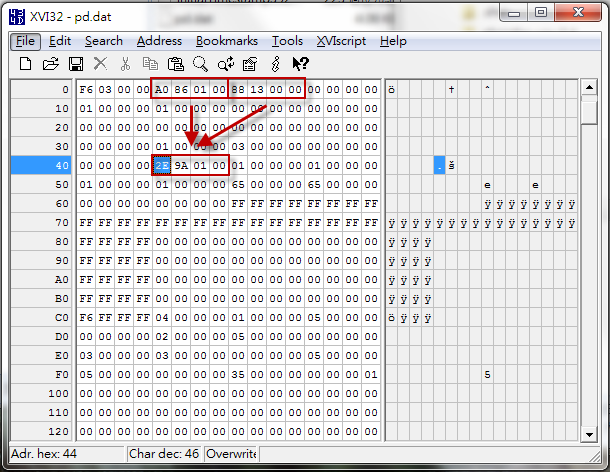Click address label 120 in offset column

click(x=41, y=432)
